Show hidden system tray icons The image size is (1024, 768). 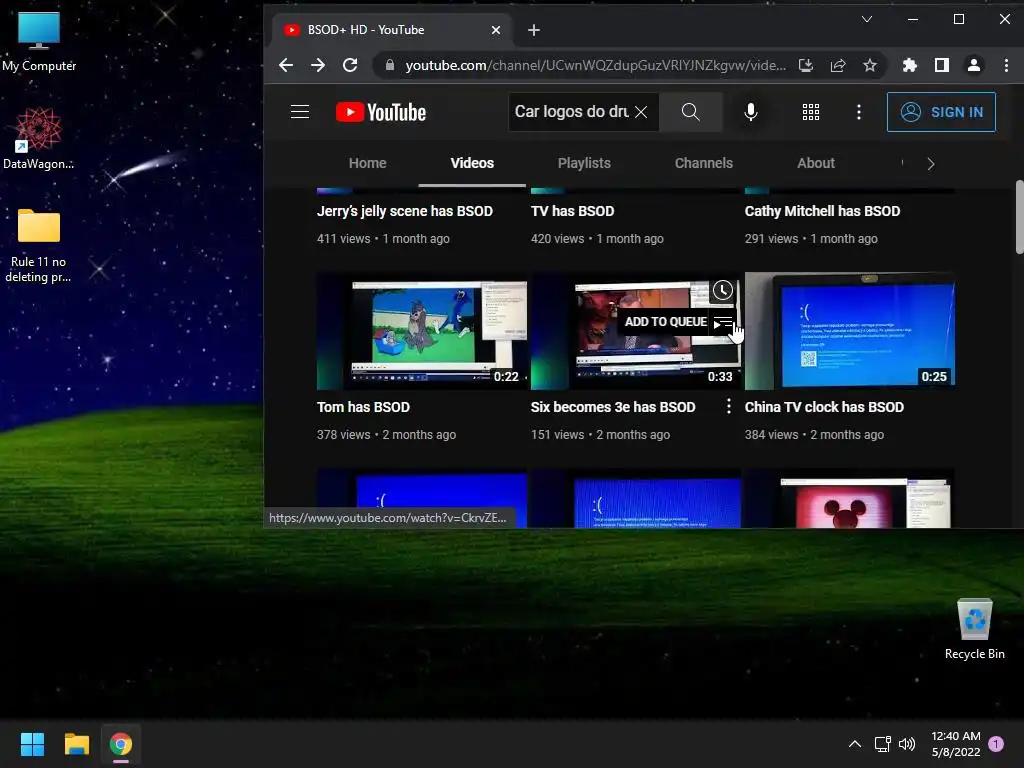point(854,744)
